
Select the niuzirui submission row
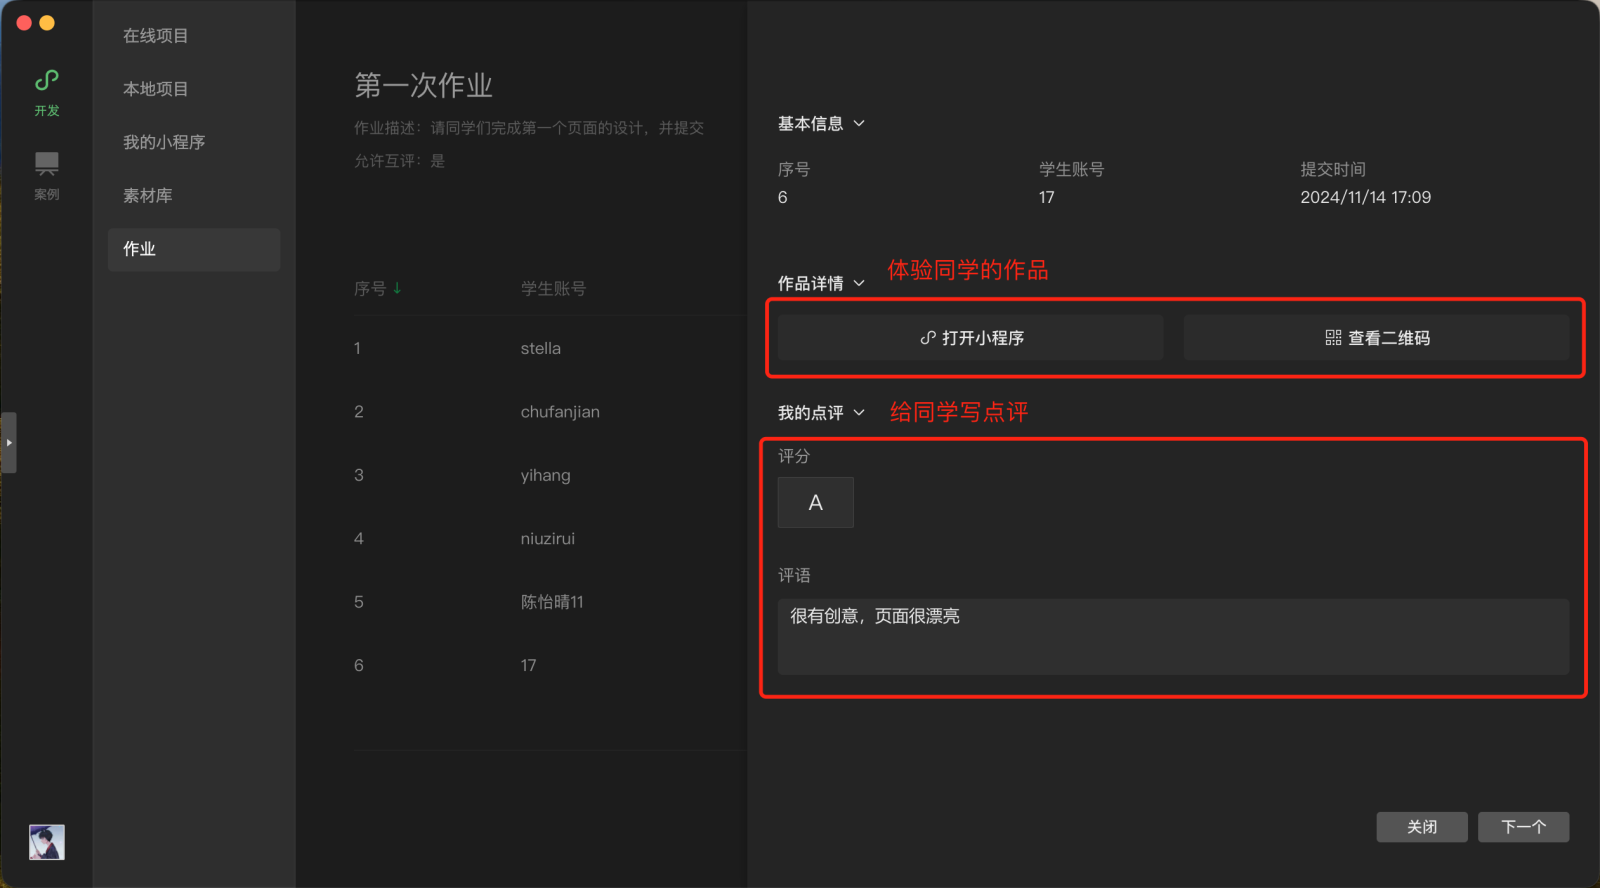[x=550, y=538]
